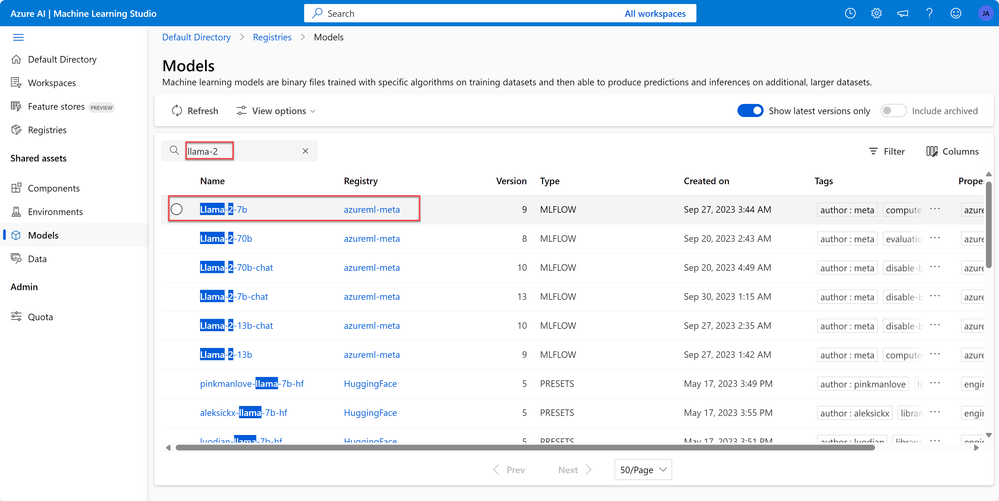Clear the llama-2 search text
Image resolution: width=999 pixels, height=501 pixels.
[x=305, y=151]
